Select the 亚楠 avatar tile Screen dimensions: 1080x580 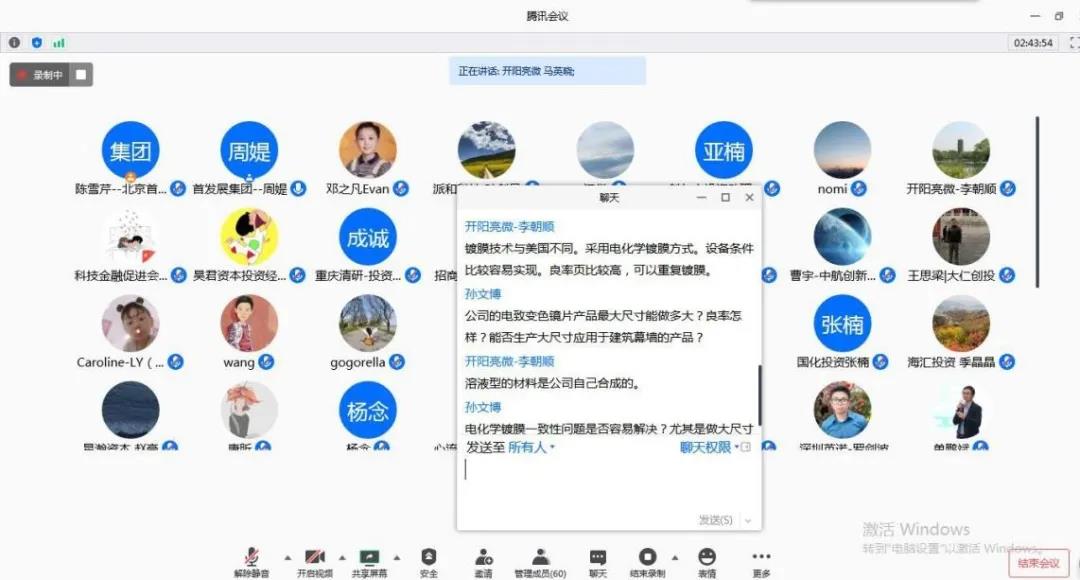[724, 150]
